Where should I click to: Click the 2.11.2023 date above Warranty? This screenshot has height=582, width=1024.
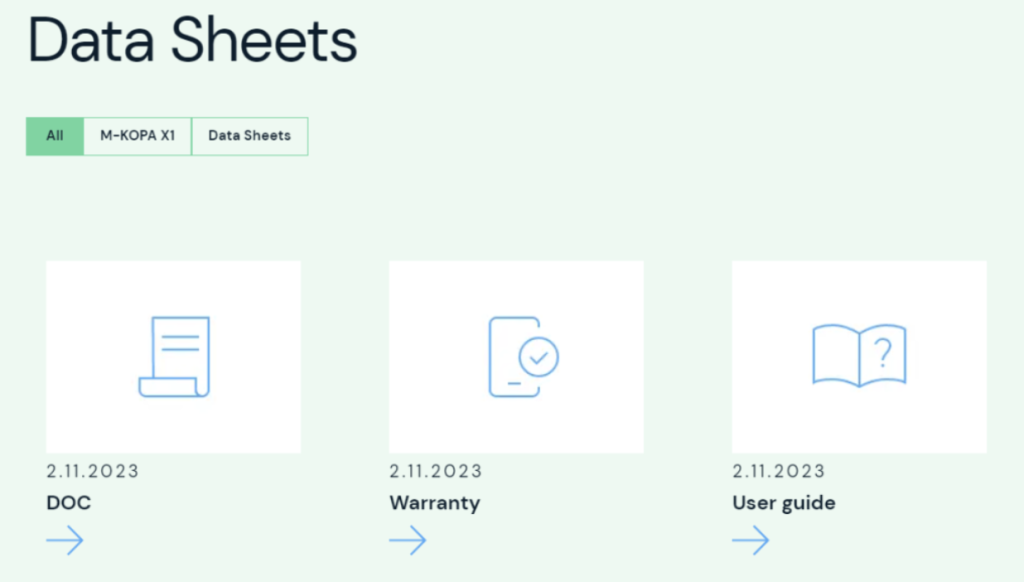pos(436,471)
